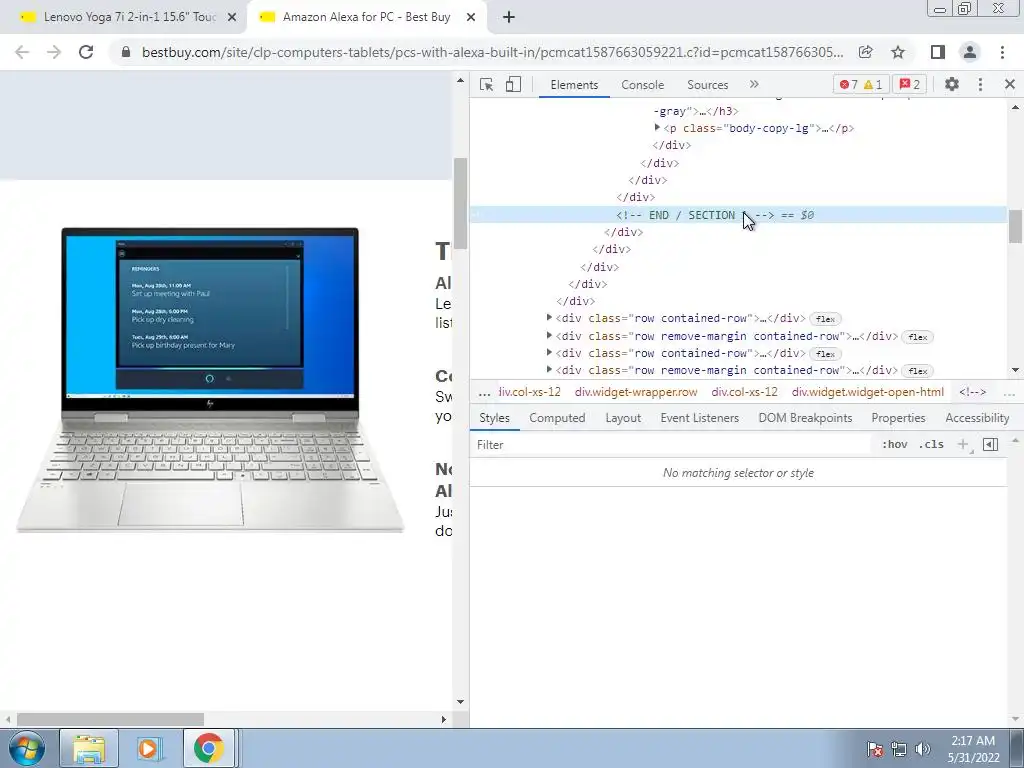Viewport: 1024px width, 768px height.
Task: Go forward in browser history
Action: click(x=54, y=52)
